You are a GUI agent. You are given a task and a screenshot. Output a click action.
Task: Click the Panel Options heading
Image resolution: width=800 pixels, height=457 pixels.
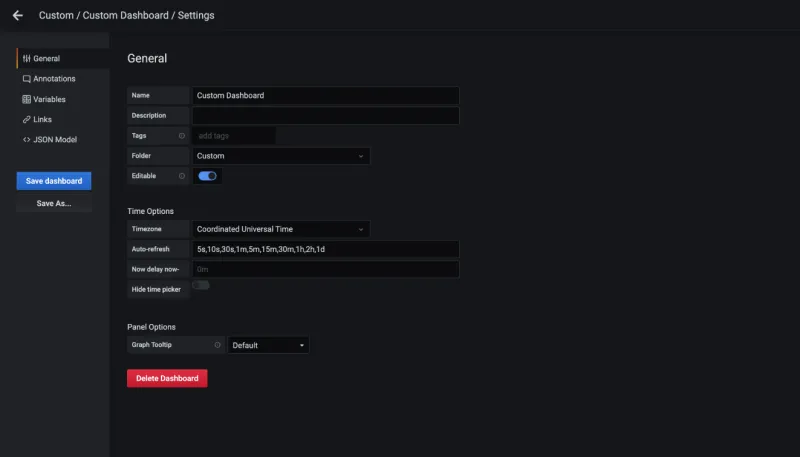pyautogui.click(x=151, y=327)
